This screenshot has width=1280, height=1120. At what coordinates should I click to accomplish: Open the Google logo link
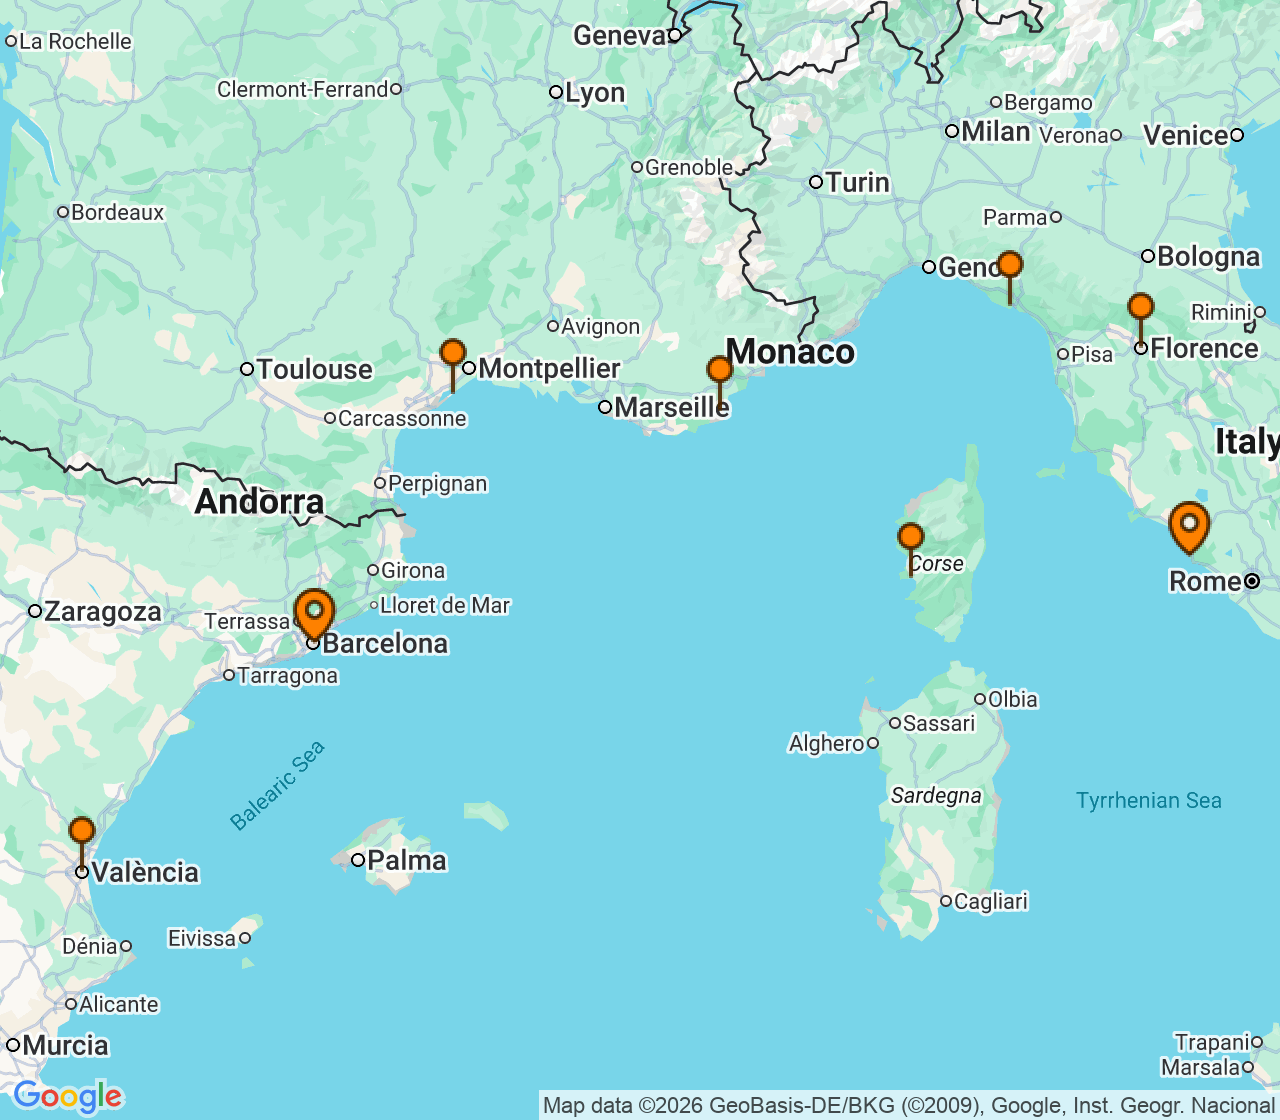point(67,1096)
